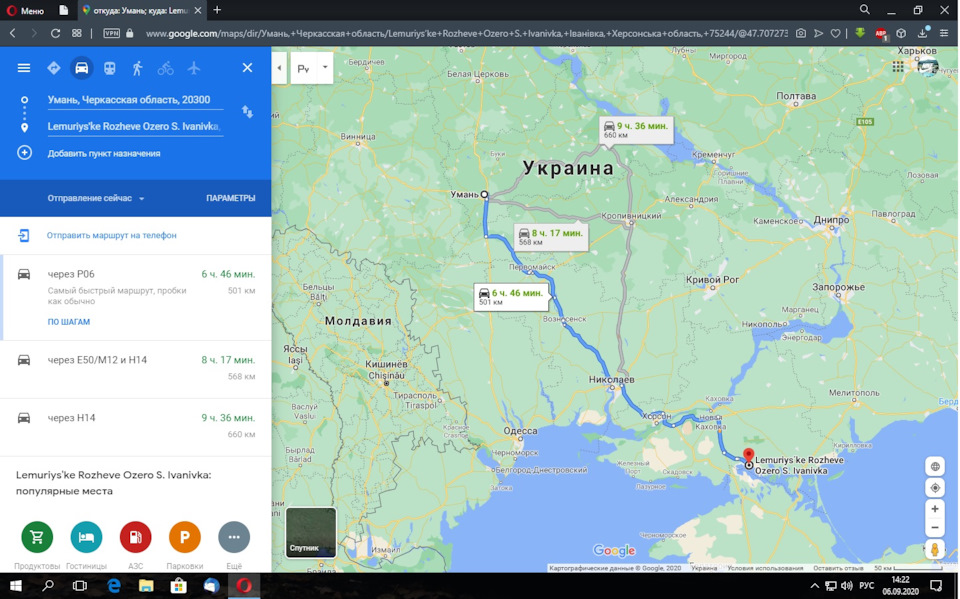Select the public transit travel mode
The width and height of the screenshot is (960, 599).
pyautogui.click(x=110, y=68)
